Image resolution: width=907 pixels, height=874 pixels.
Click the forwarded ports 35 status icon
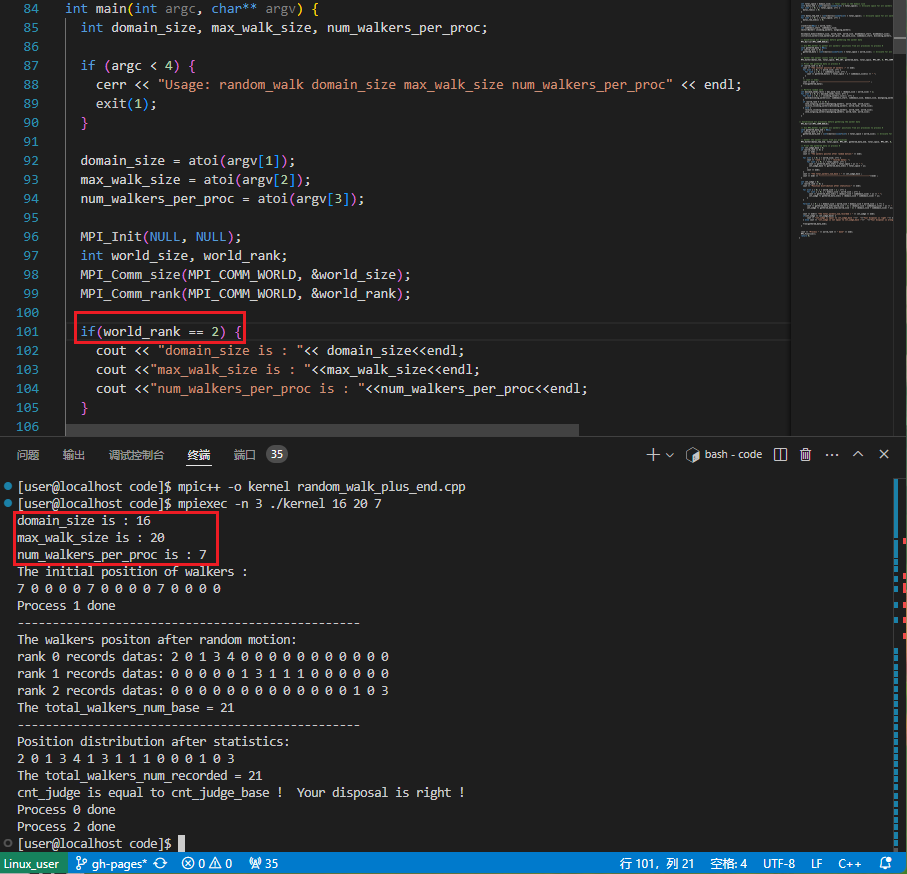(264, 864)
